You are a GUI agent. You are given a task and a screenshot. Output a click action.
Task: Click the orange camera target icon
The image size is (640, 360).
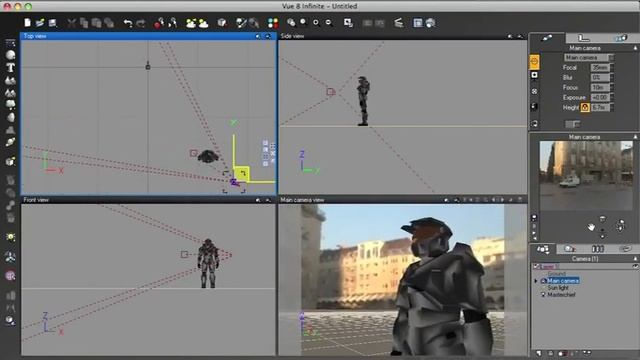pyautogui.click(x=534, y=62)
